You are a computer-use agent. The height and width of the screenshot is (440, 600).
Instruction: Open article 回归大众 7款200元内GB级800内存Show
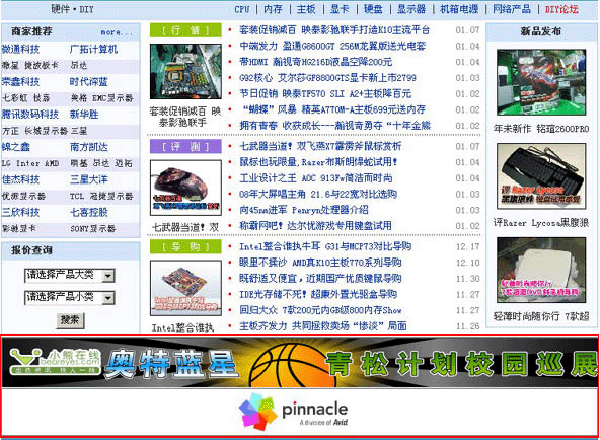(320, 310)
